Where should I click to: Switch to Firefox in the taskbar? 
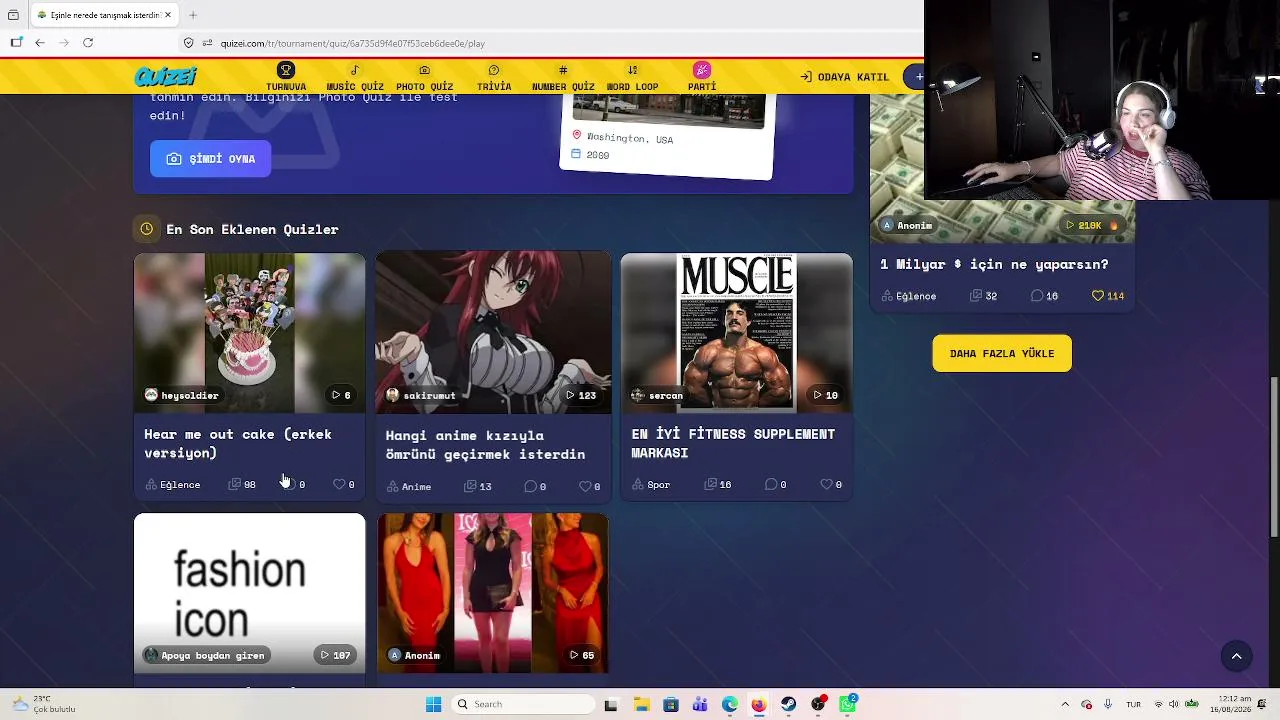coord(759,705)
